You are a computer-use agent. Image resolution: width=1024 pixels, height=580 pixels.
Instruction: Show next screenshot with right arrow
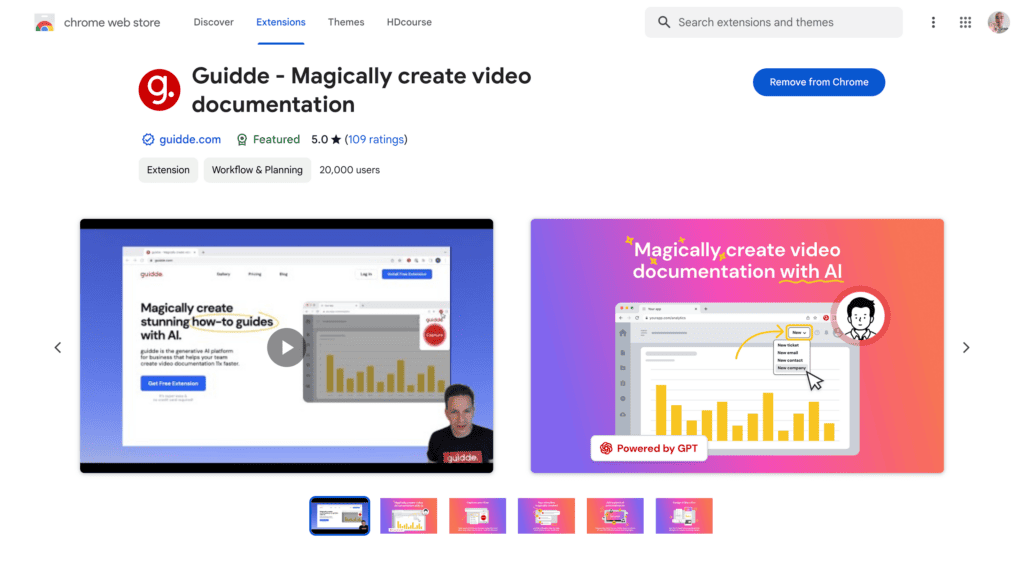click(966, 347)
